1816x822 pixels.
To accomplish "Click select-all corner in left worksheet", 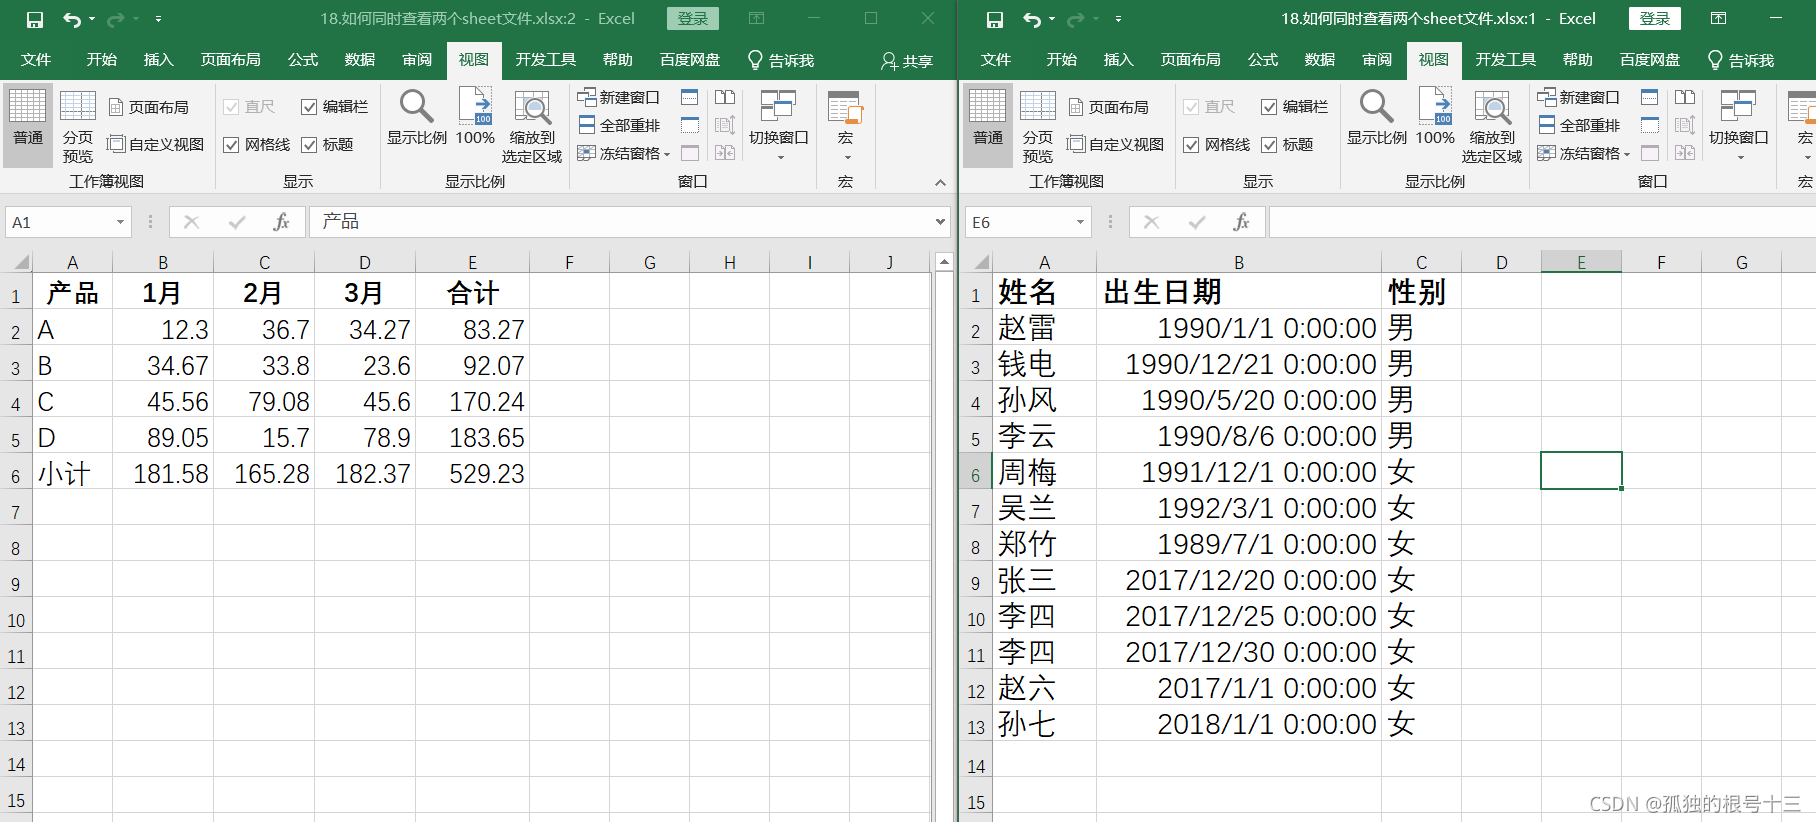I will (x=17, y=263).
